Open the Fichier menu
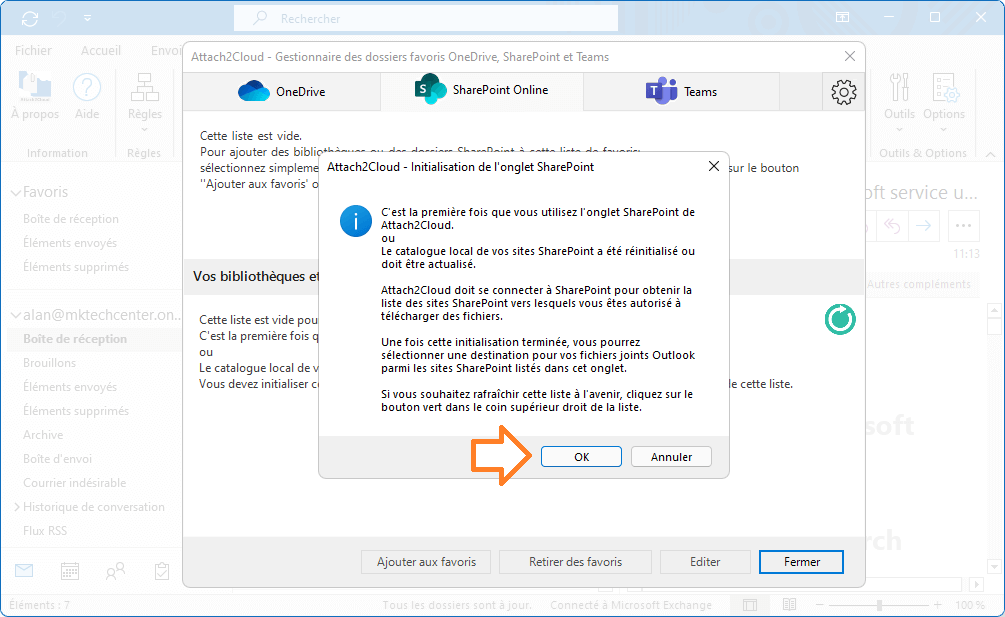 point(33,49)
